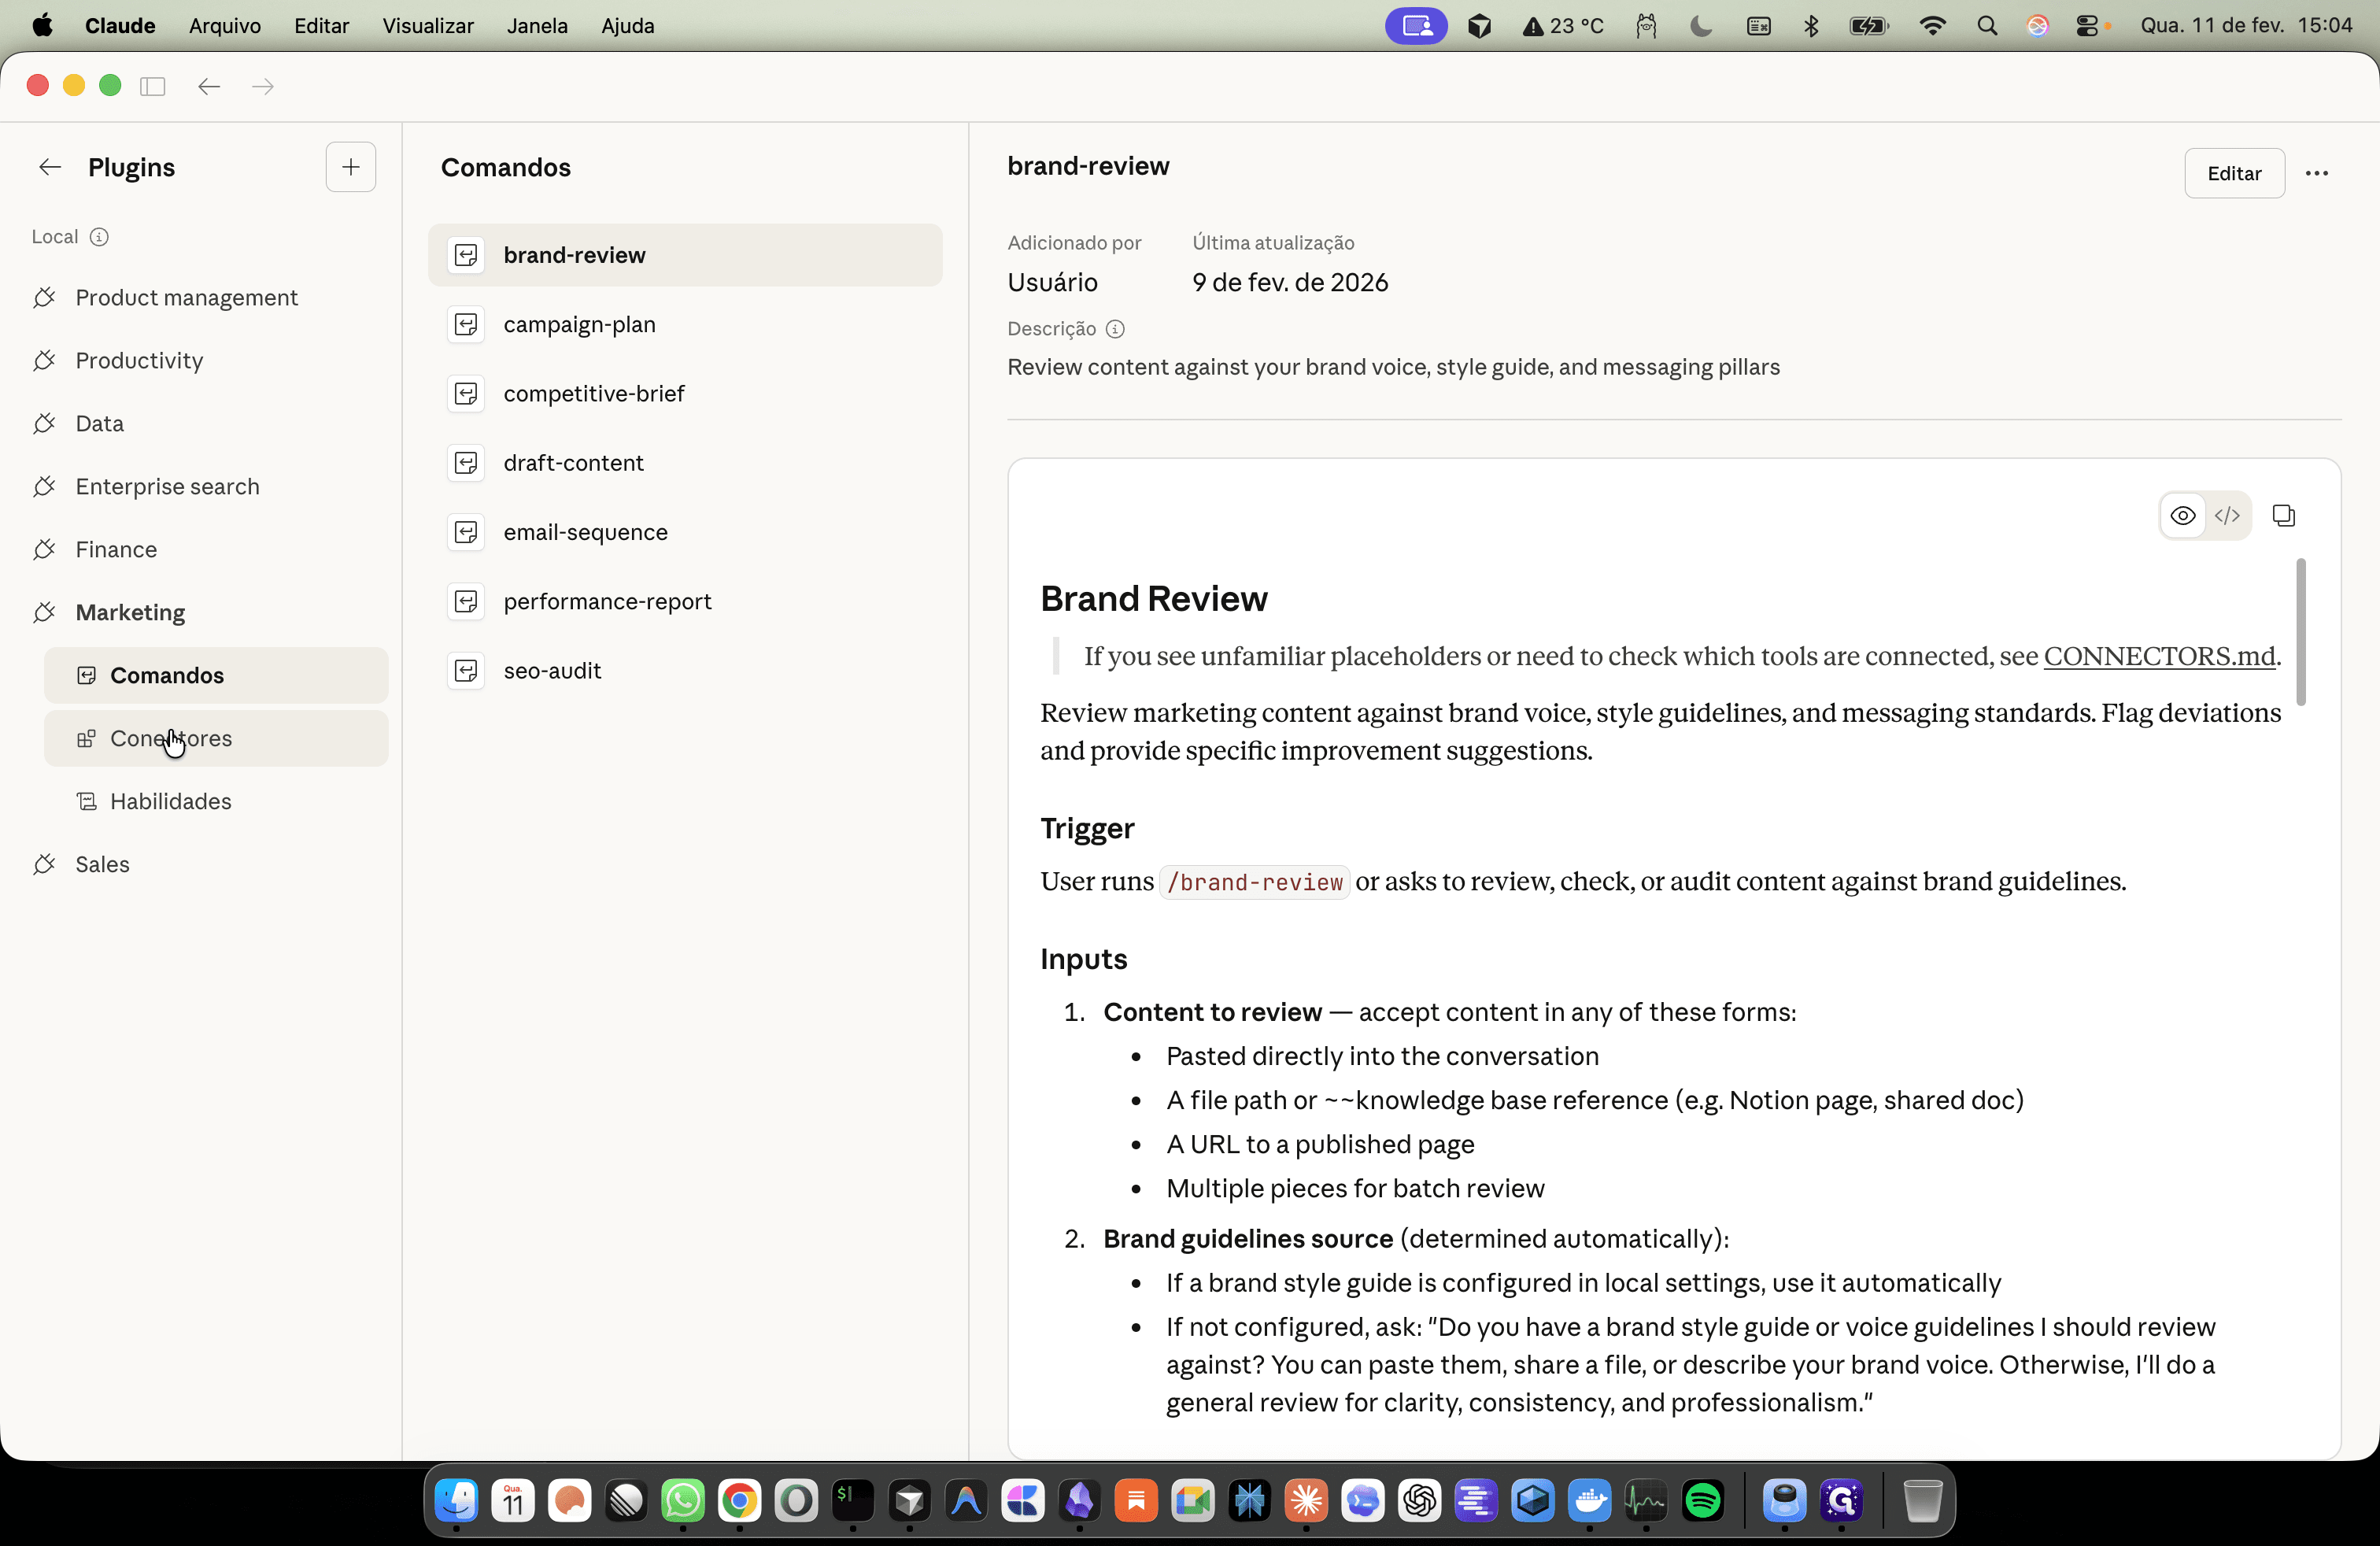Select the email-sequence command
This screenshot has height=1546, width=2380.
coord(685,532)
